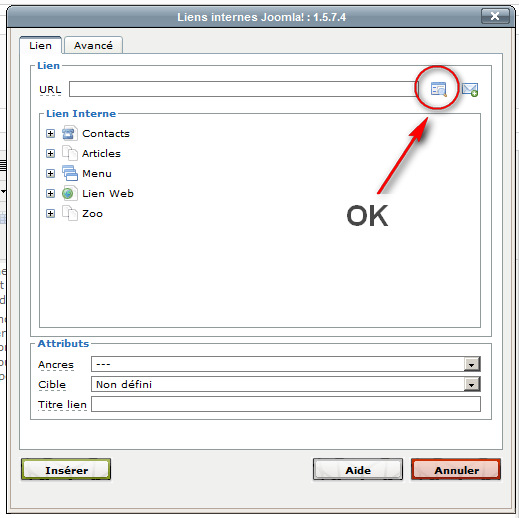This screenshot has height=518, width=519.
Task: Click the Insérer button
Action: point(66,470)
